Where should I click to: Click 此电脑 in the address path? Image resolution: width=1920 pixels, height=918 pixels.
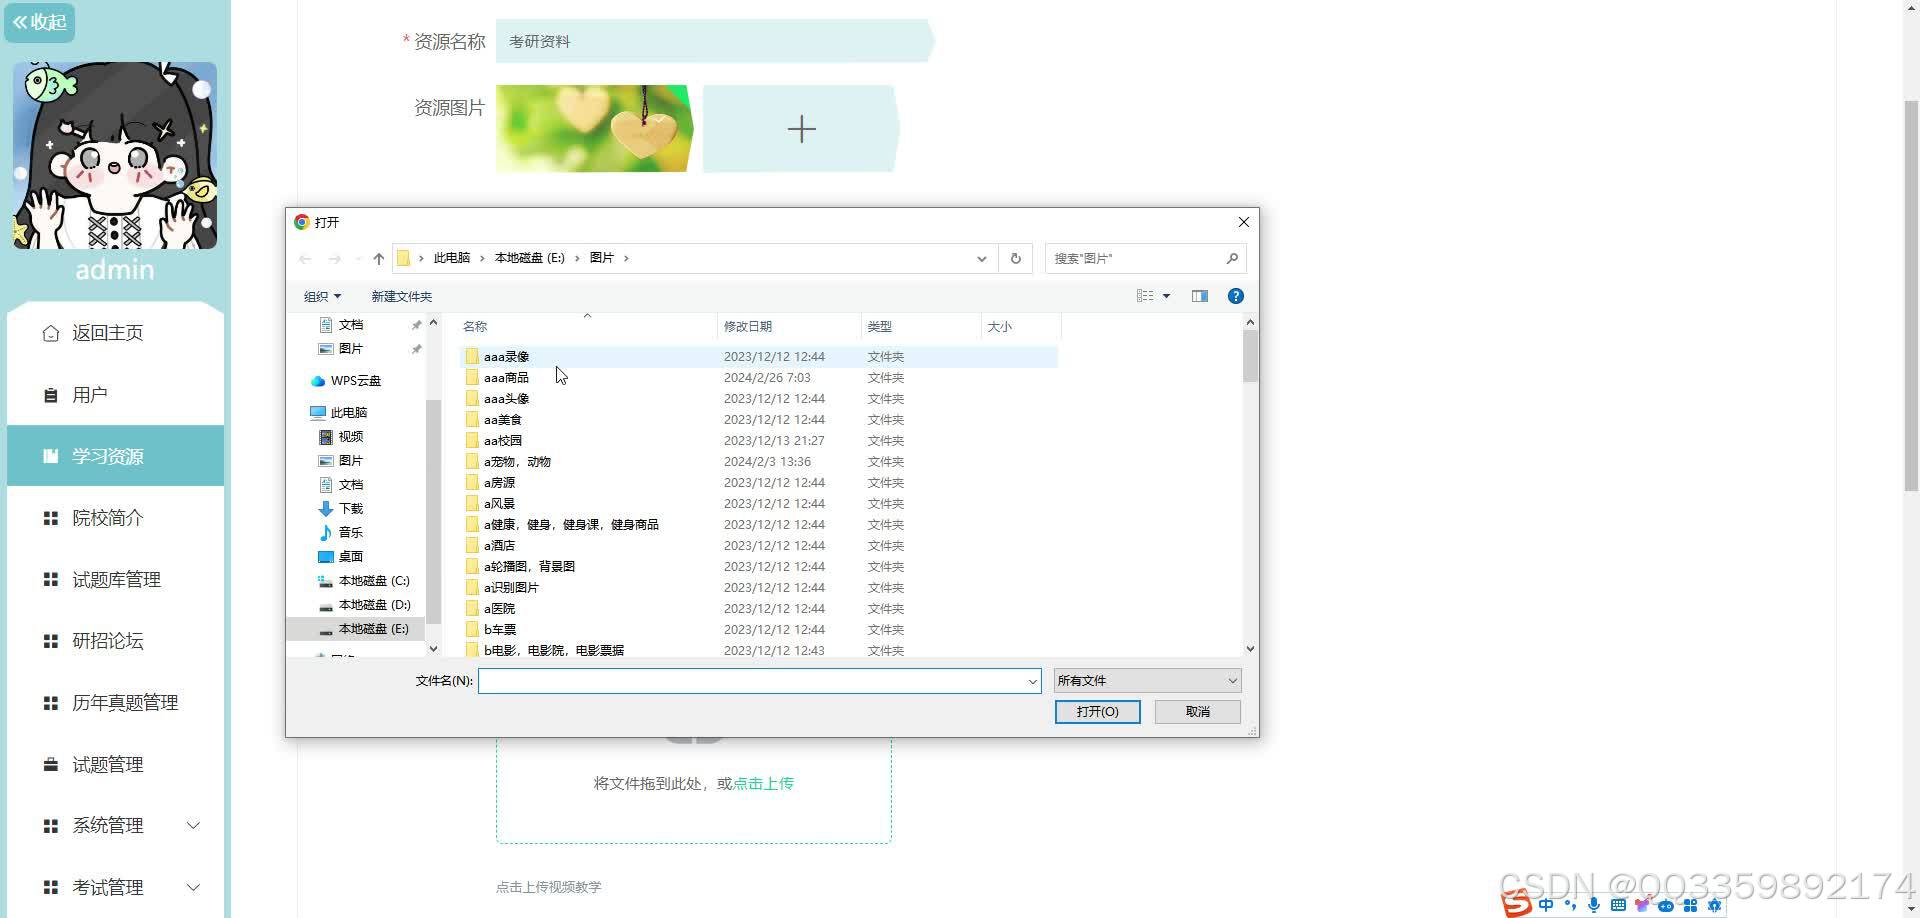451,258
